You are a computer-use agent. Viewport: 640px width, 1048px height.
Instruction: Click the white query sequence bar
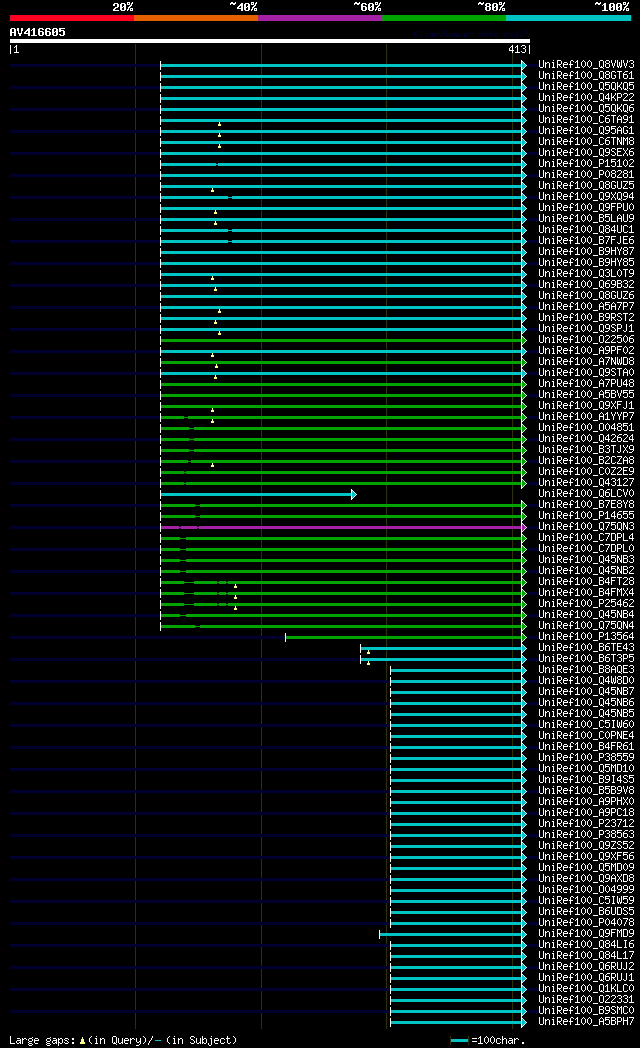[x=269, y=41]
